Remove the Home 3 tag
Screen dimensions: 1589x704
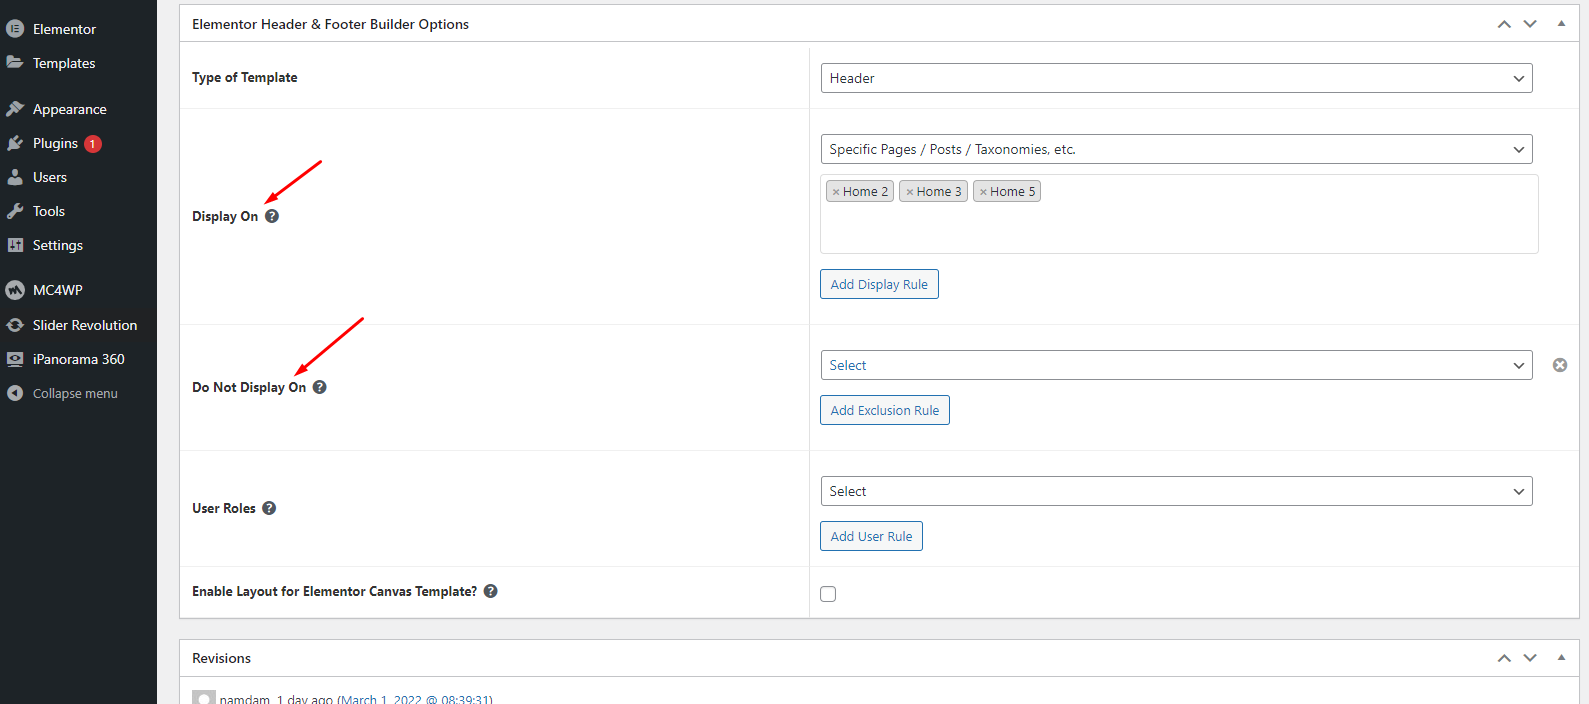[x=910, y=192]
